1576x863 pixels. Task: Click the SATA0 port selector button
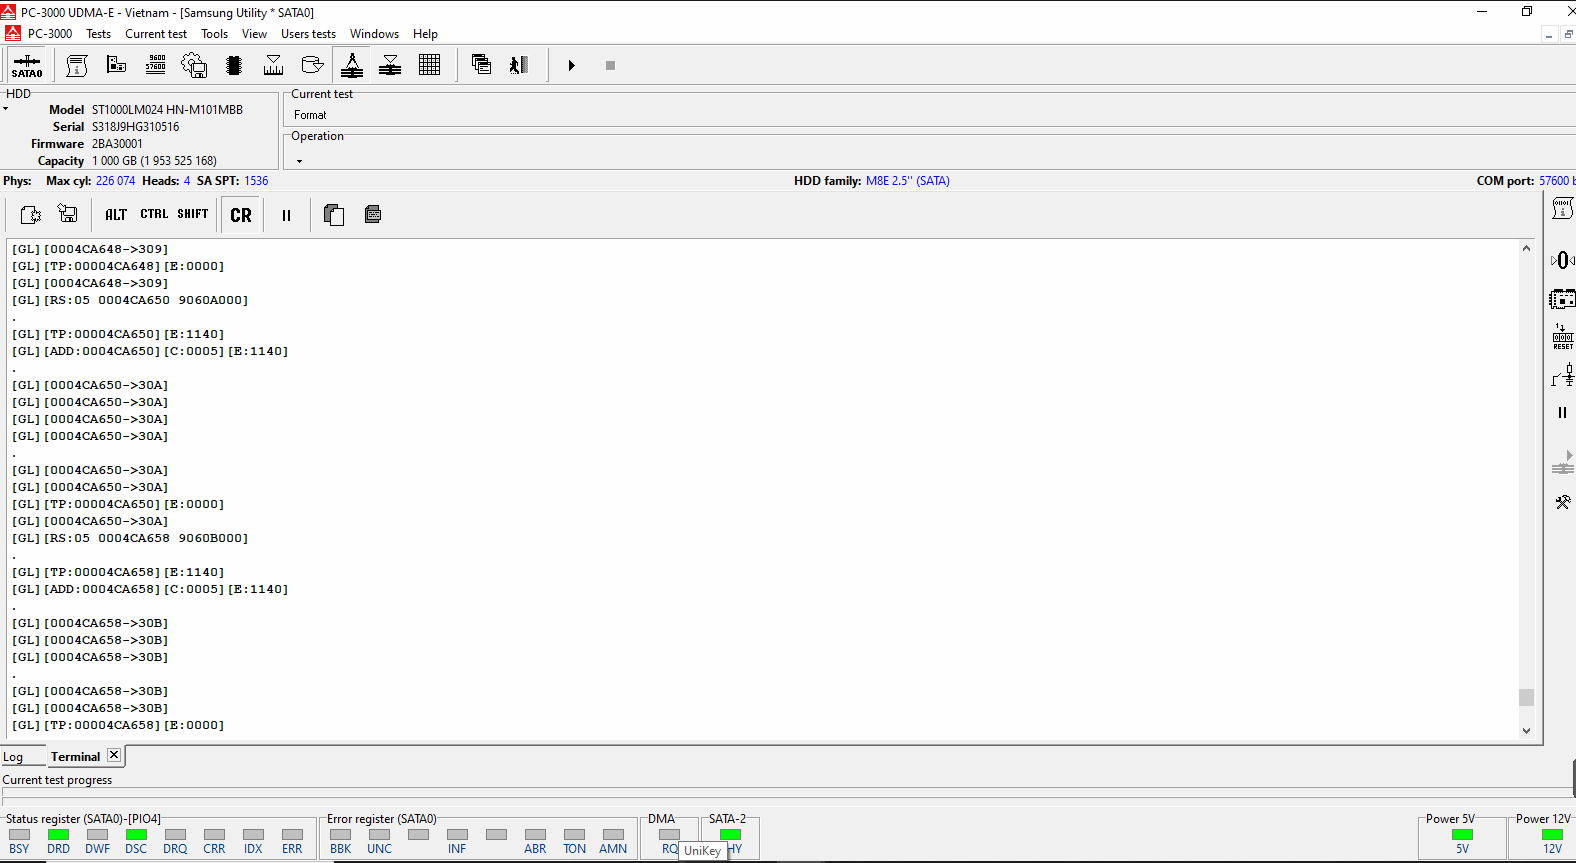[x=27, y=66]
